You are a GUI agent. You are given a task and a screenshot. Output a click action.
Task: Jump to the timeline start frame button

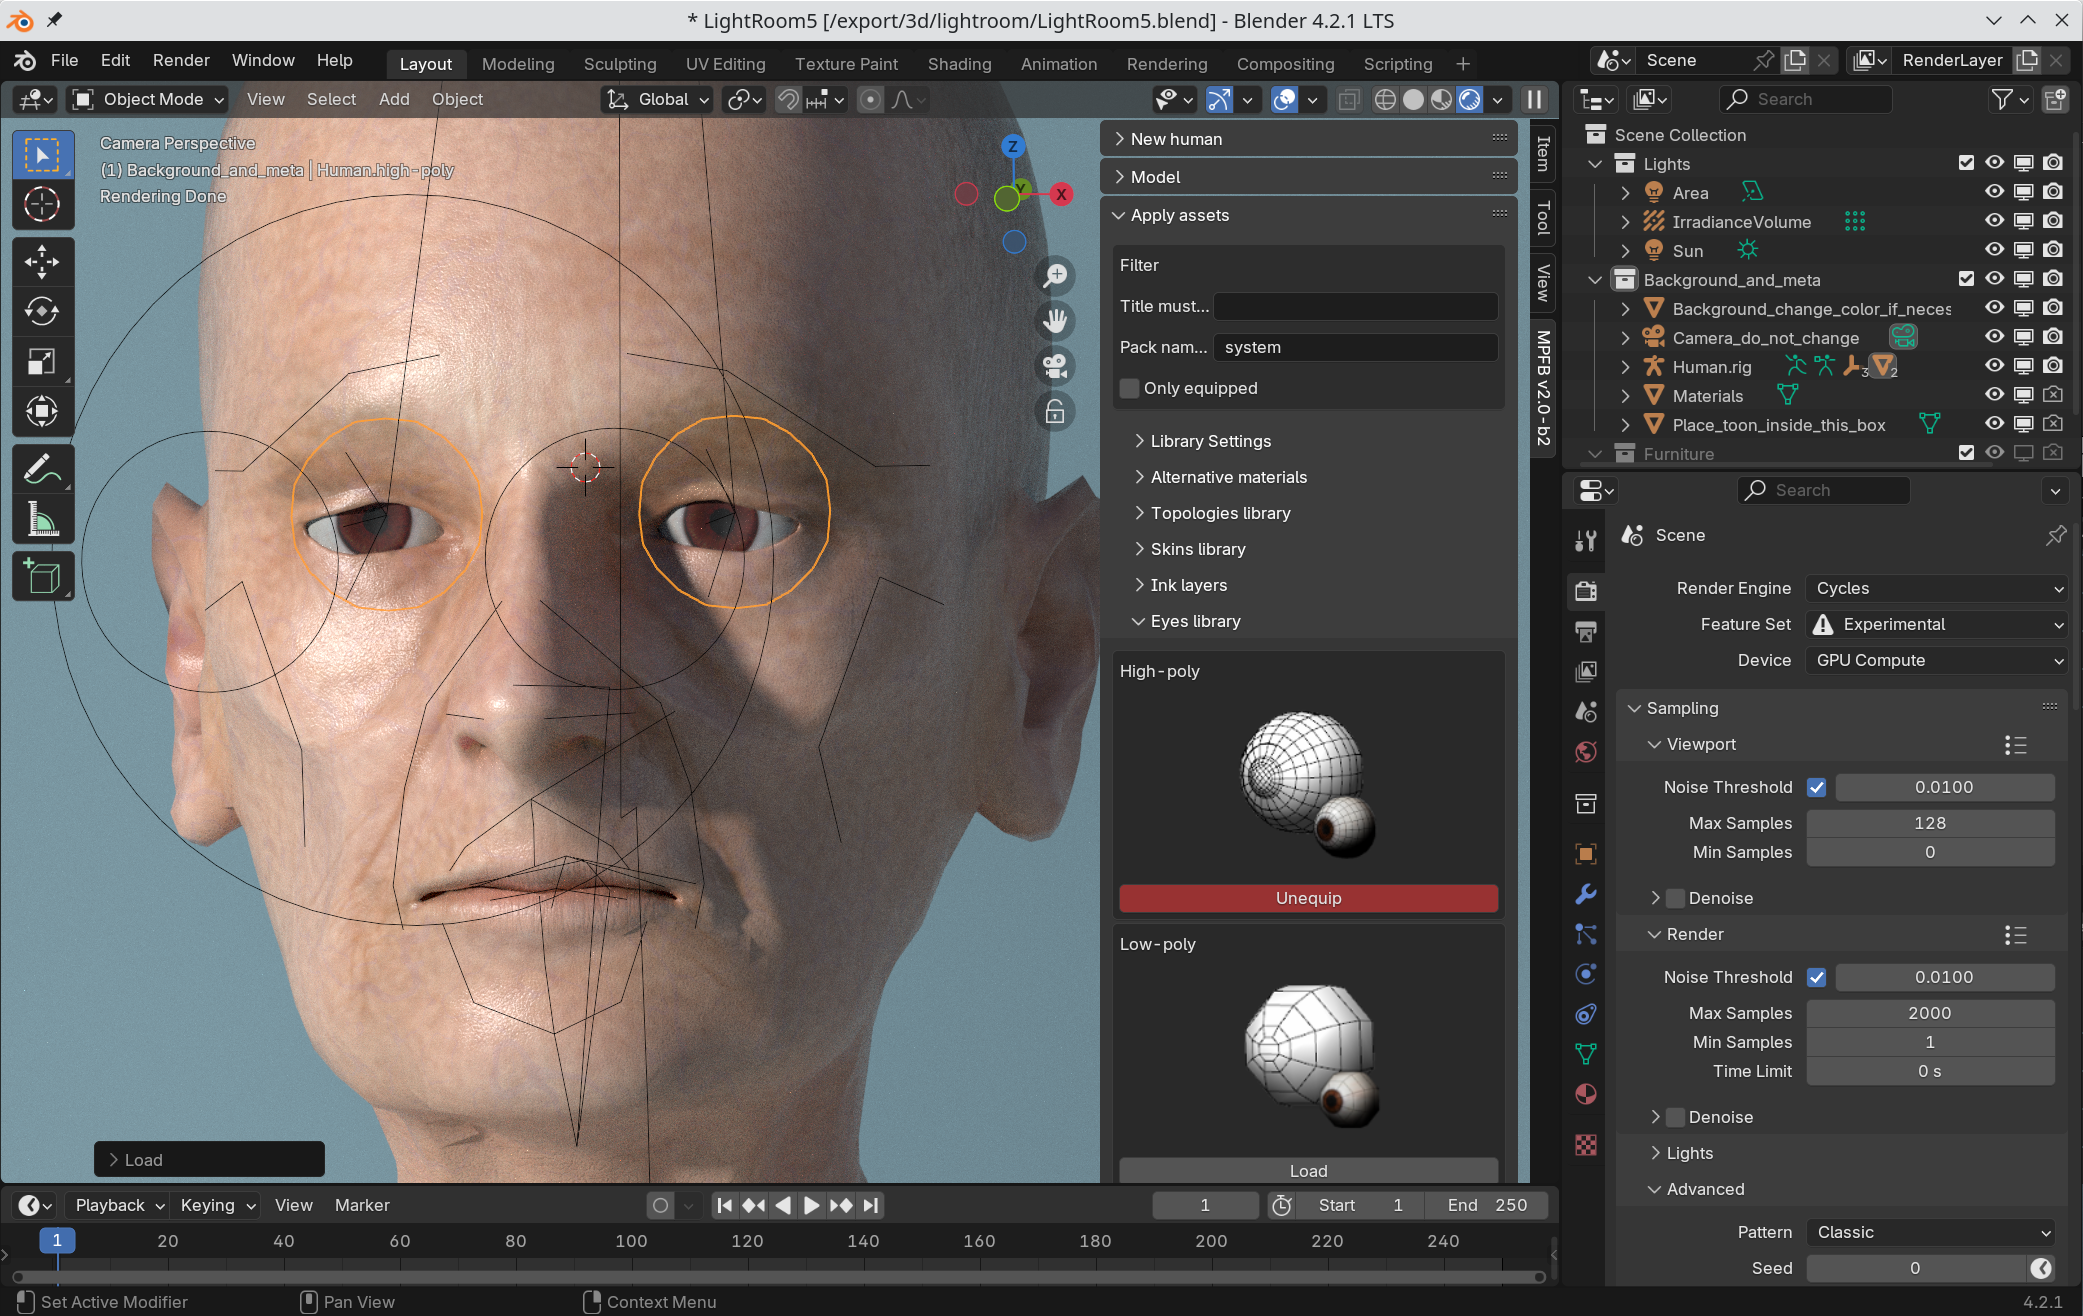pos(724,1205)
